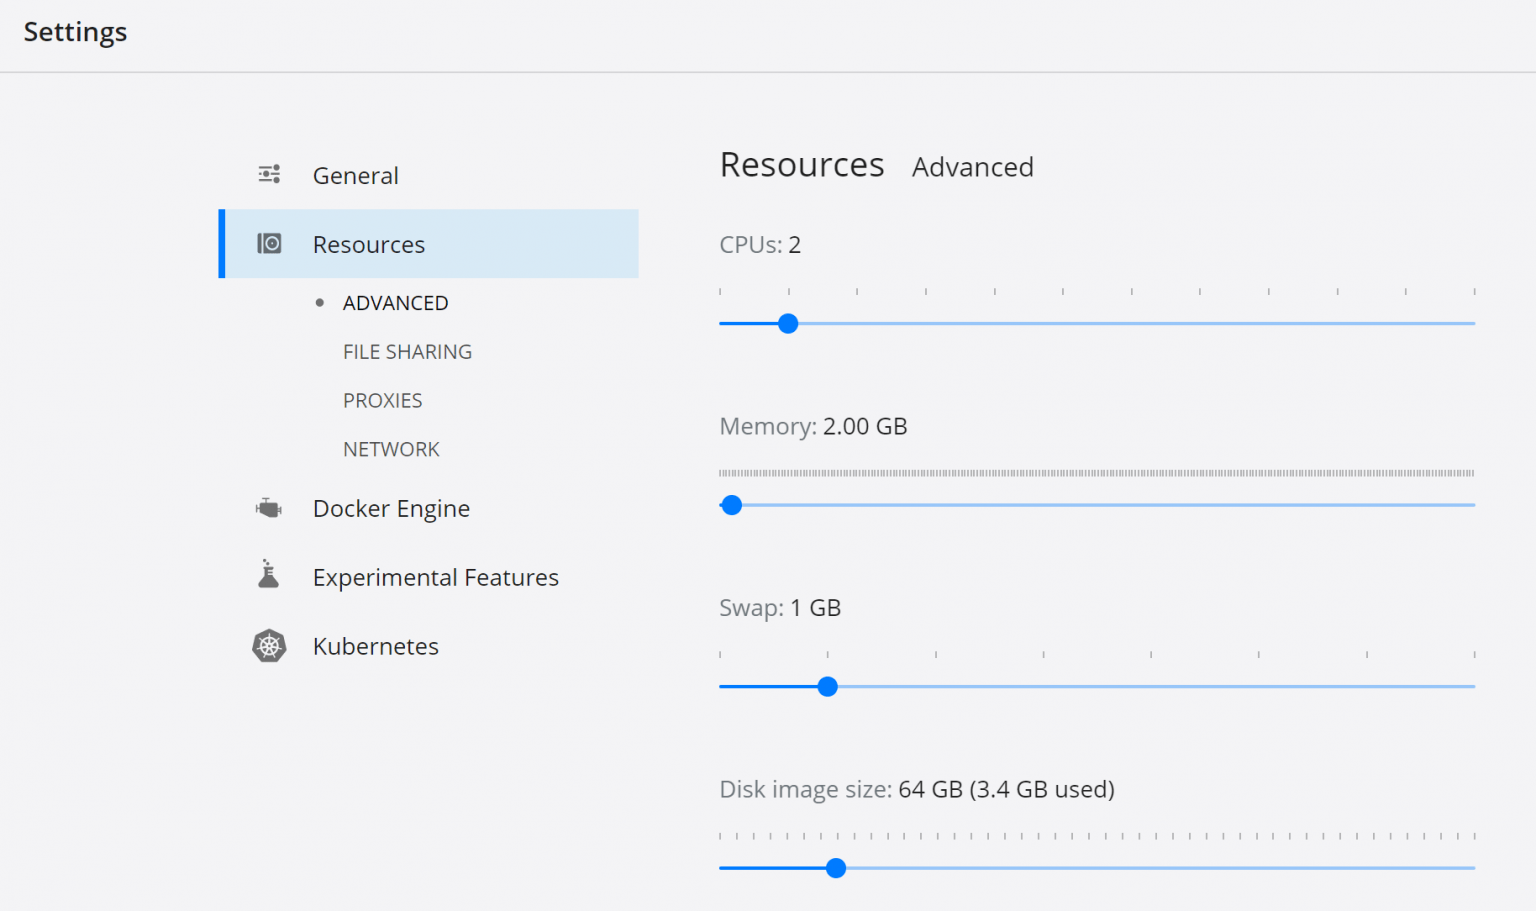Click the Disk image size slider handle

(836, 868)
